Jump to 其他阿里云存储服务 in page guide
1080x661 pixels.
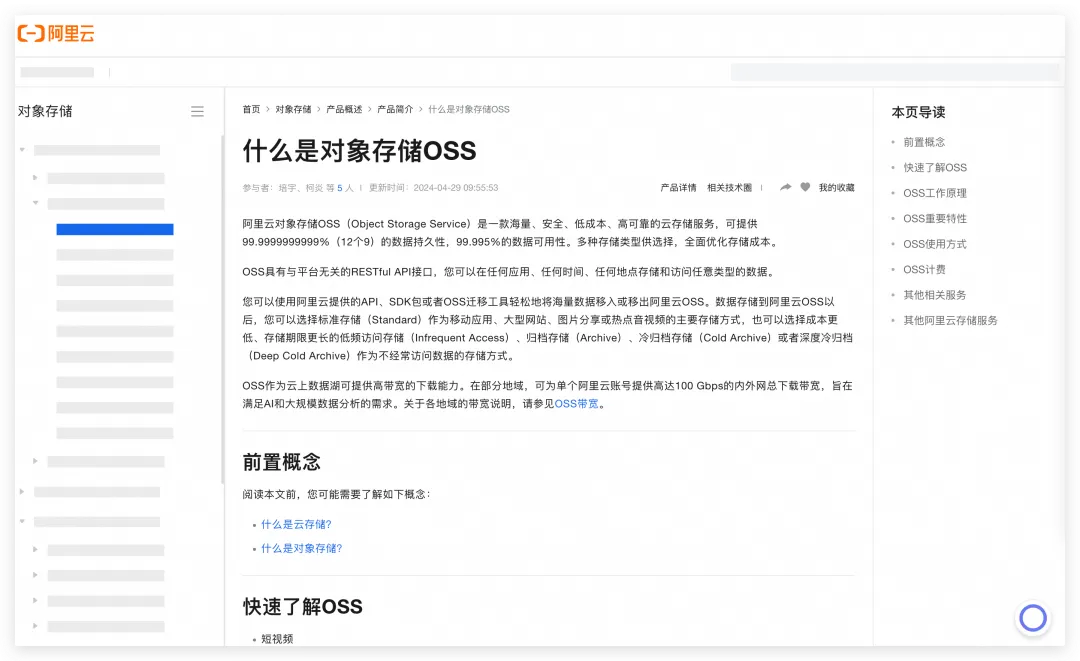click(x=951, y=320)
